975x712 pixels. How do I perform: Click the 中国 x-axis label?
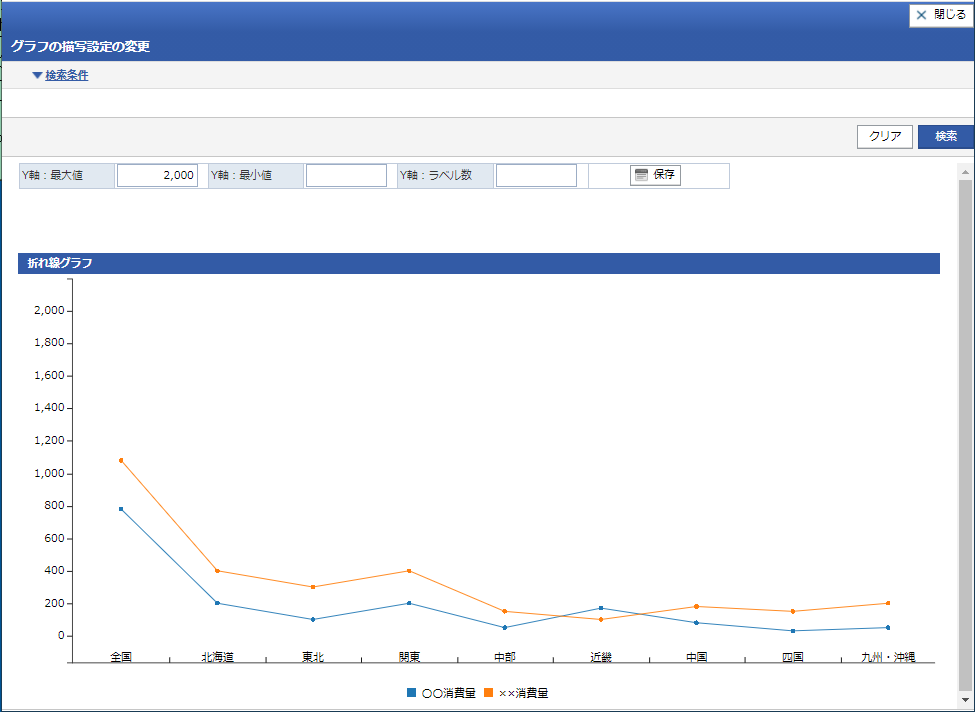pos(696,657)
